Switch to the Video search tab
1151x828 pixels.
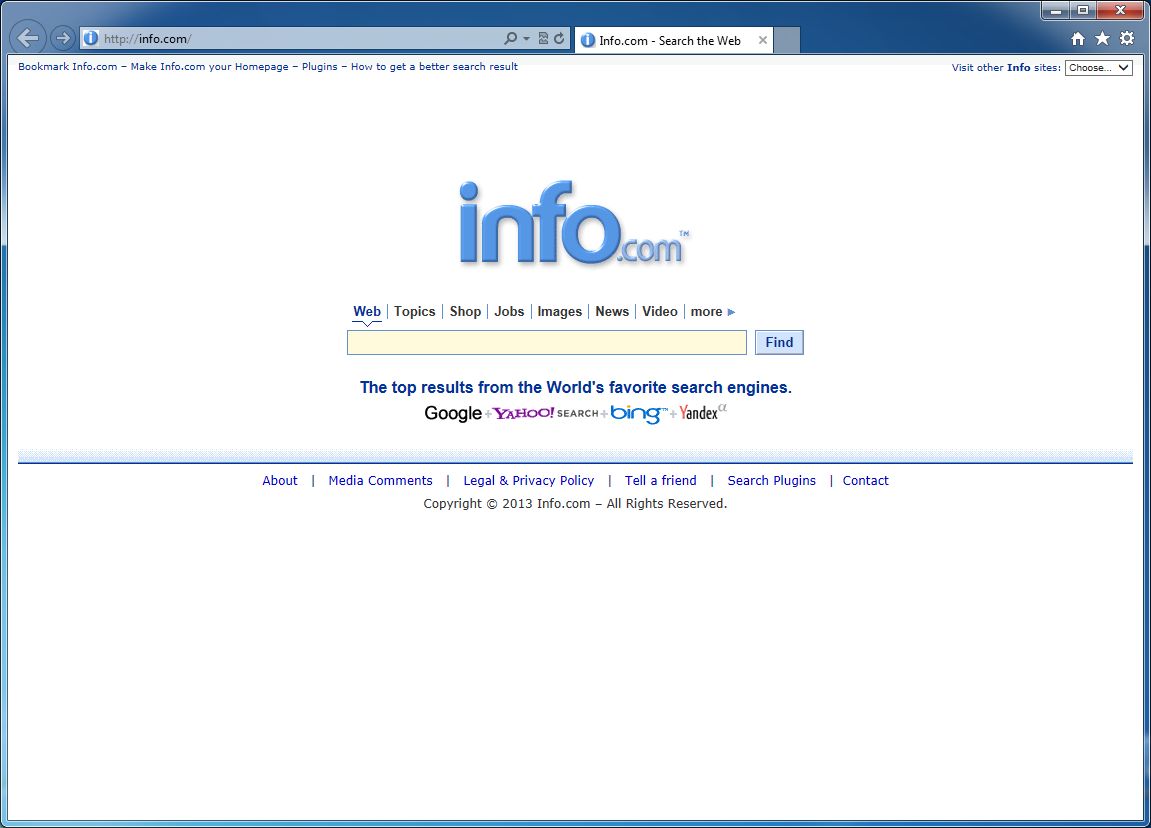pos(660,311)
